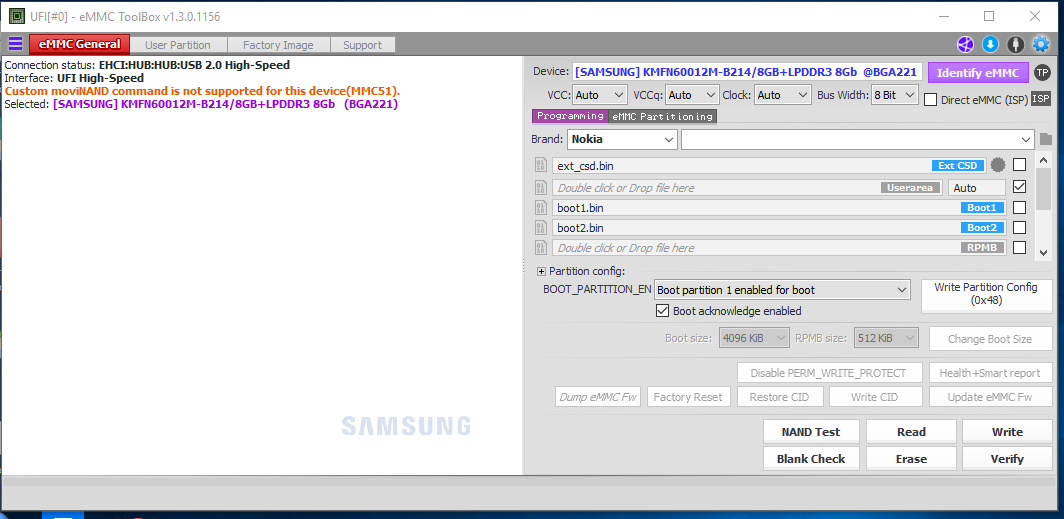Open the Boot size 4096 KiB dropdown
Viewport: 1064px width, 519px height.
755,338
